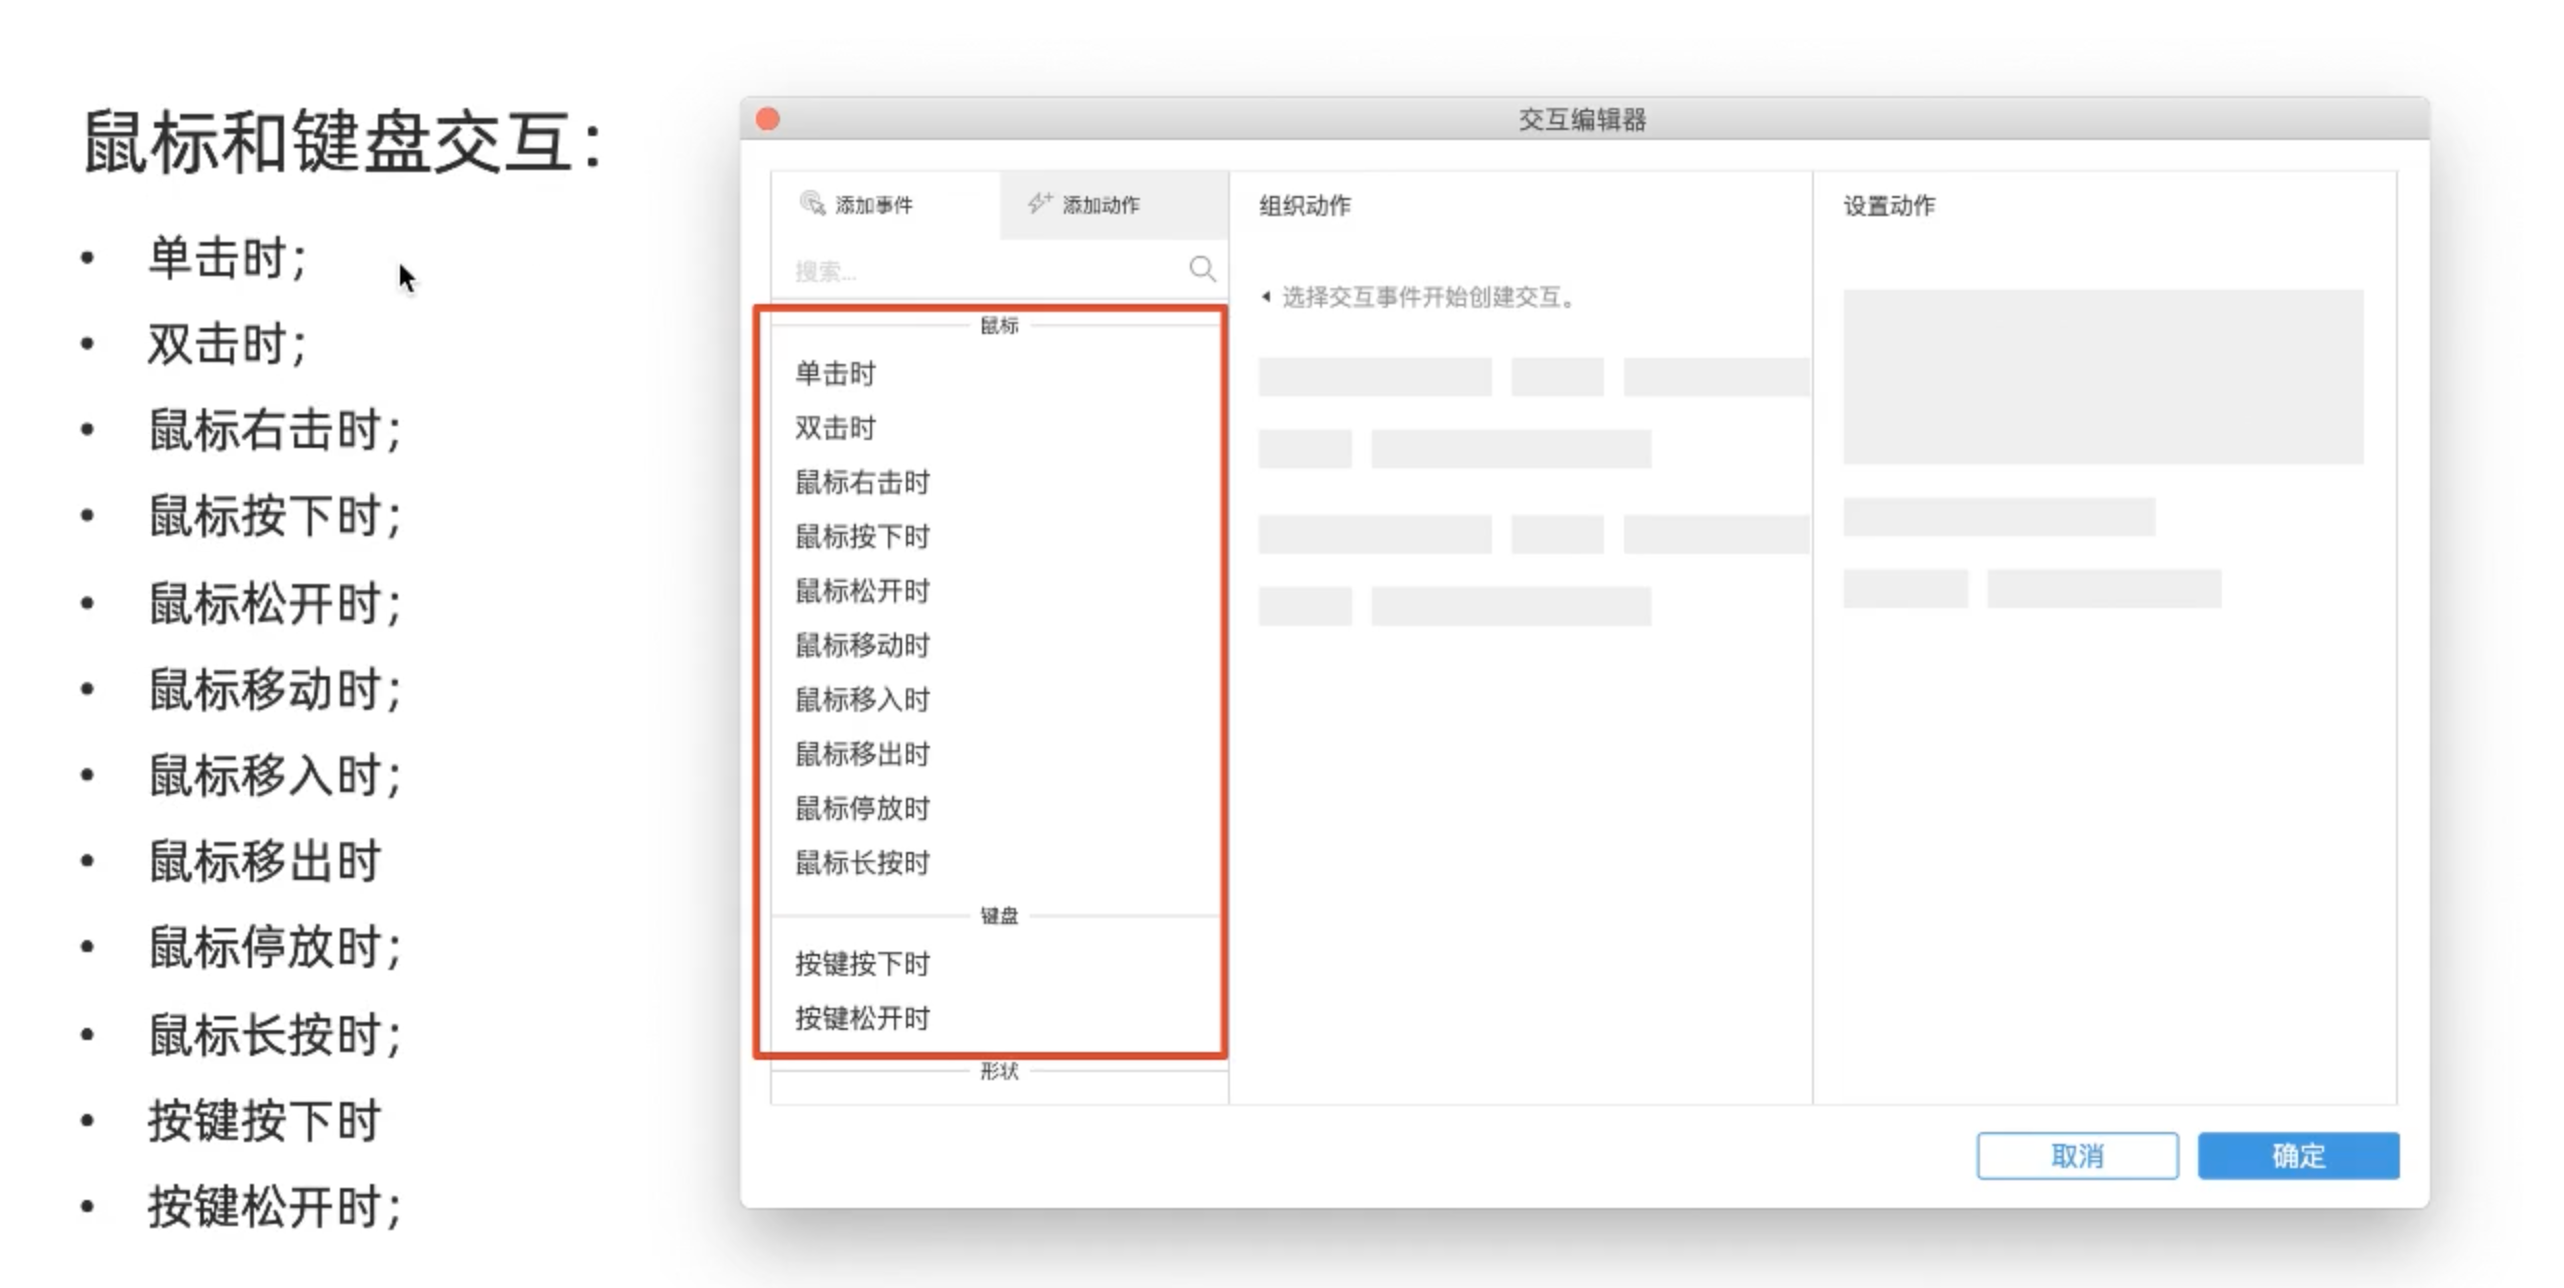This screenshot has height=1288, width=2564.
Task: Select the 鼠标长按时 event in the list
Action: coord(998,862)
